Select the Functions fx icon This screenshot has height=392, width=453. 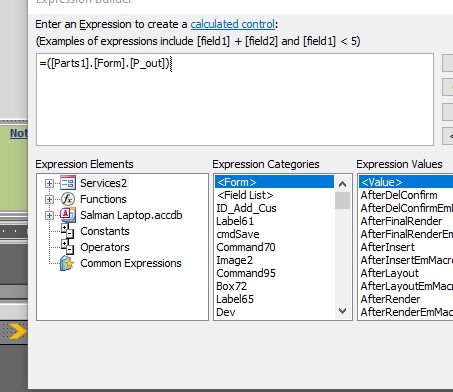tap(68, 199)
